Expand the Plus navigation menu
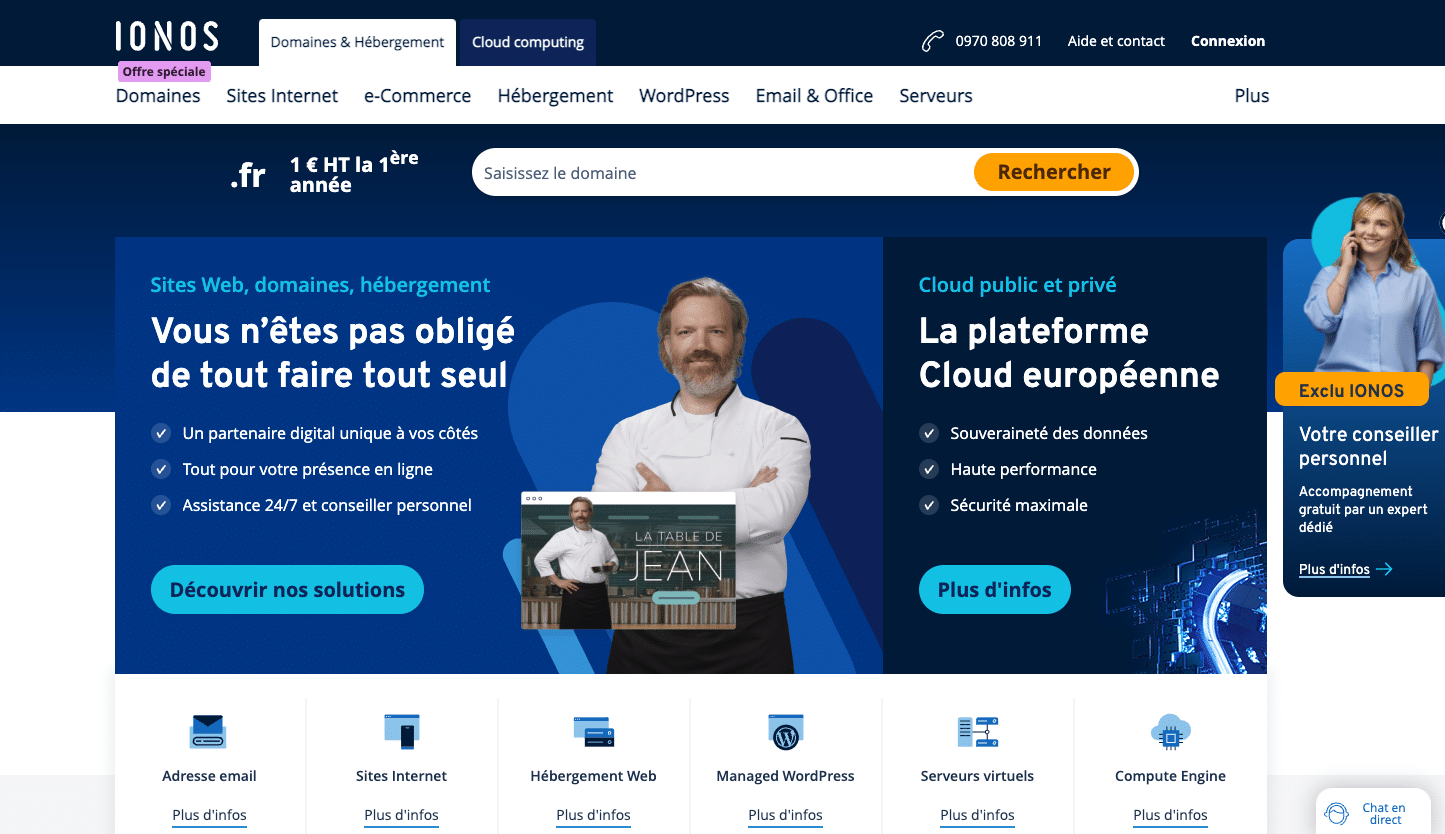Image resolution: width=1445 pixels, height=834 pixels. click(x=1251, y=96)
